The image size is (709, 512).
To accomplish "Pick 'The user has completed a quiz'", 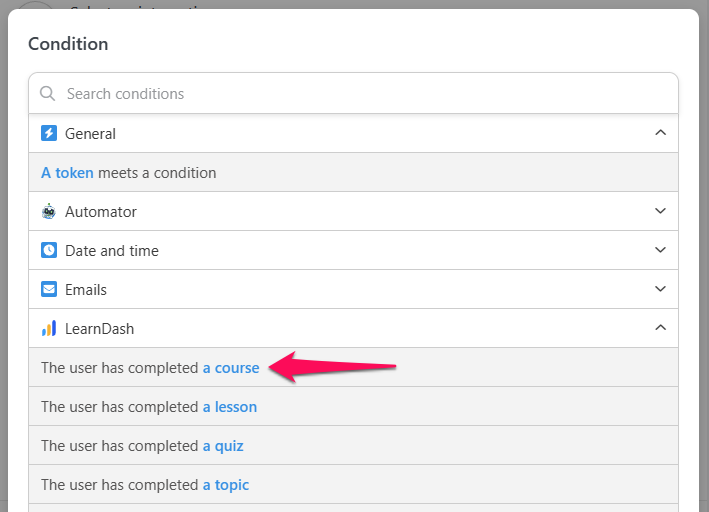I will [354, 446].
